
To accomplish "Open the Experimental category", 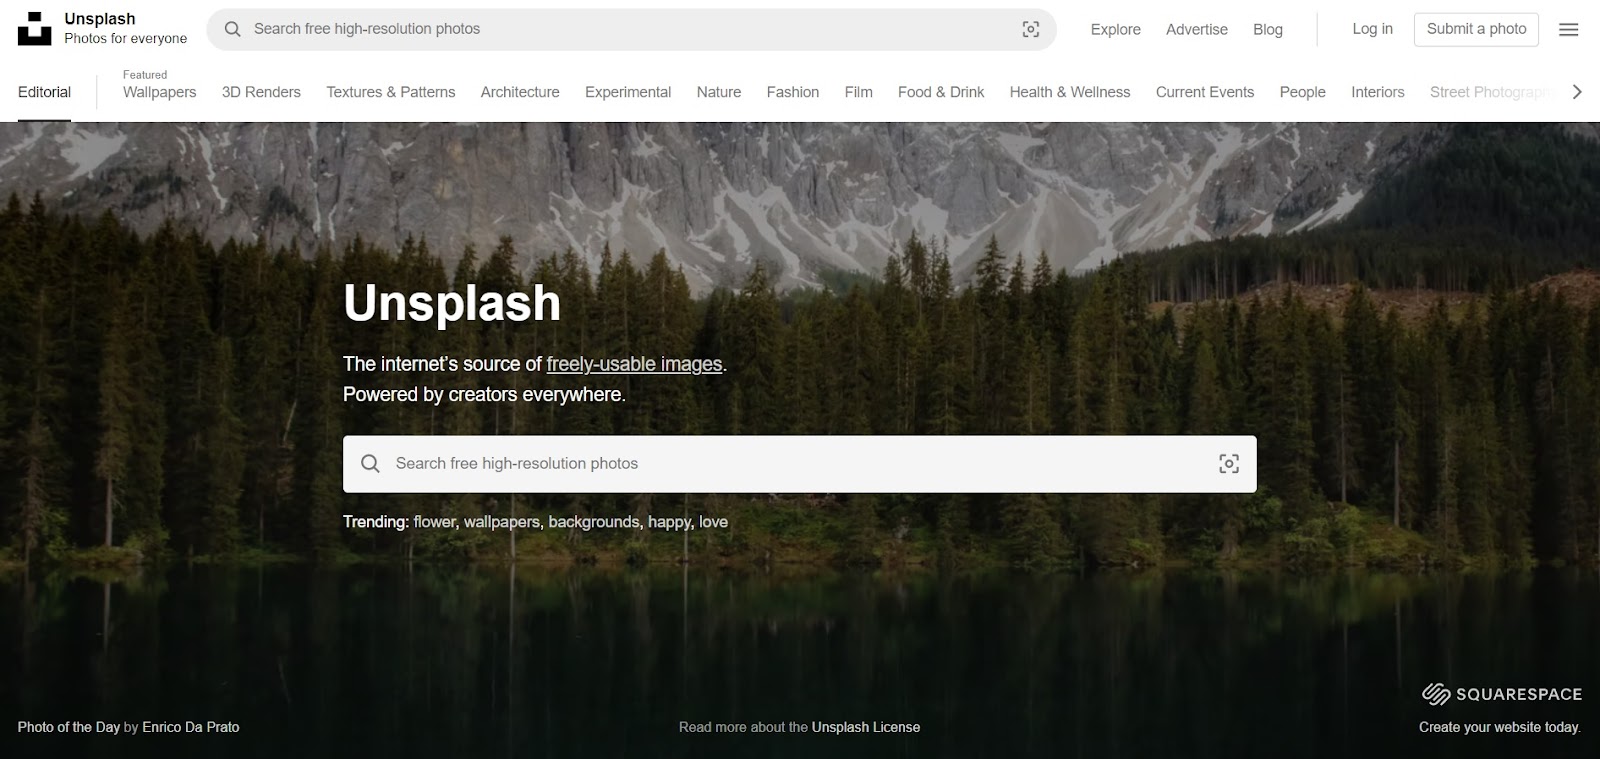I will coord(628,92).
